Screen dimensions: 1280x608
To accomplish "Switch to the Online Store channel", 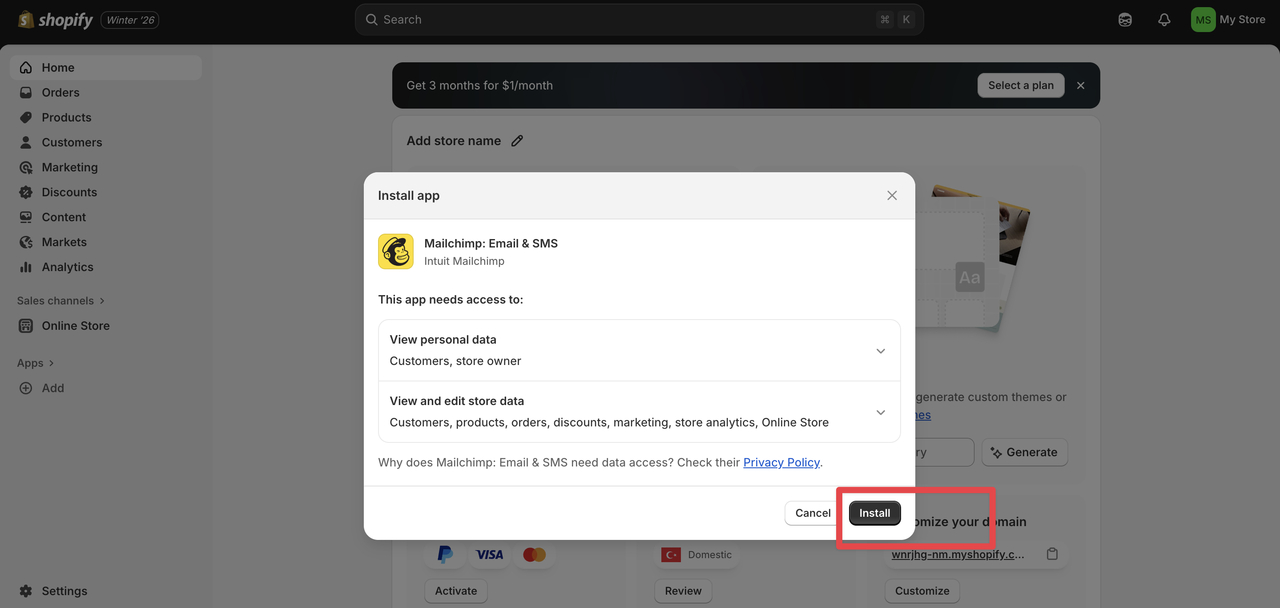I will [74, 325].
